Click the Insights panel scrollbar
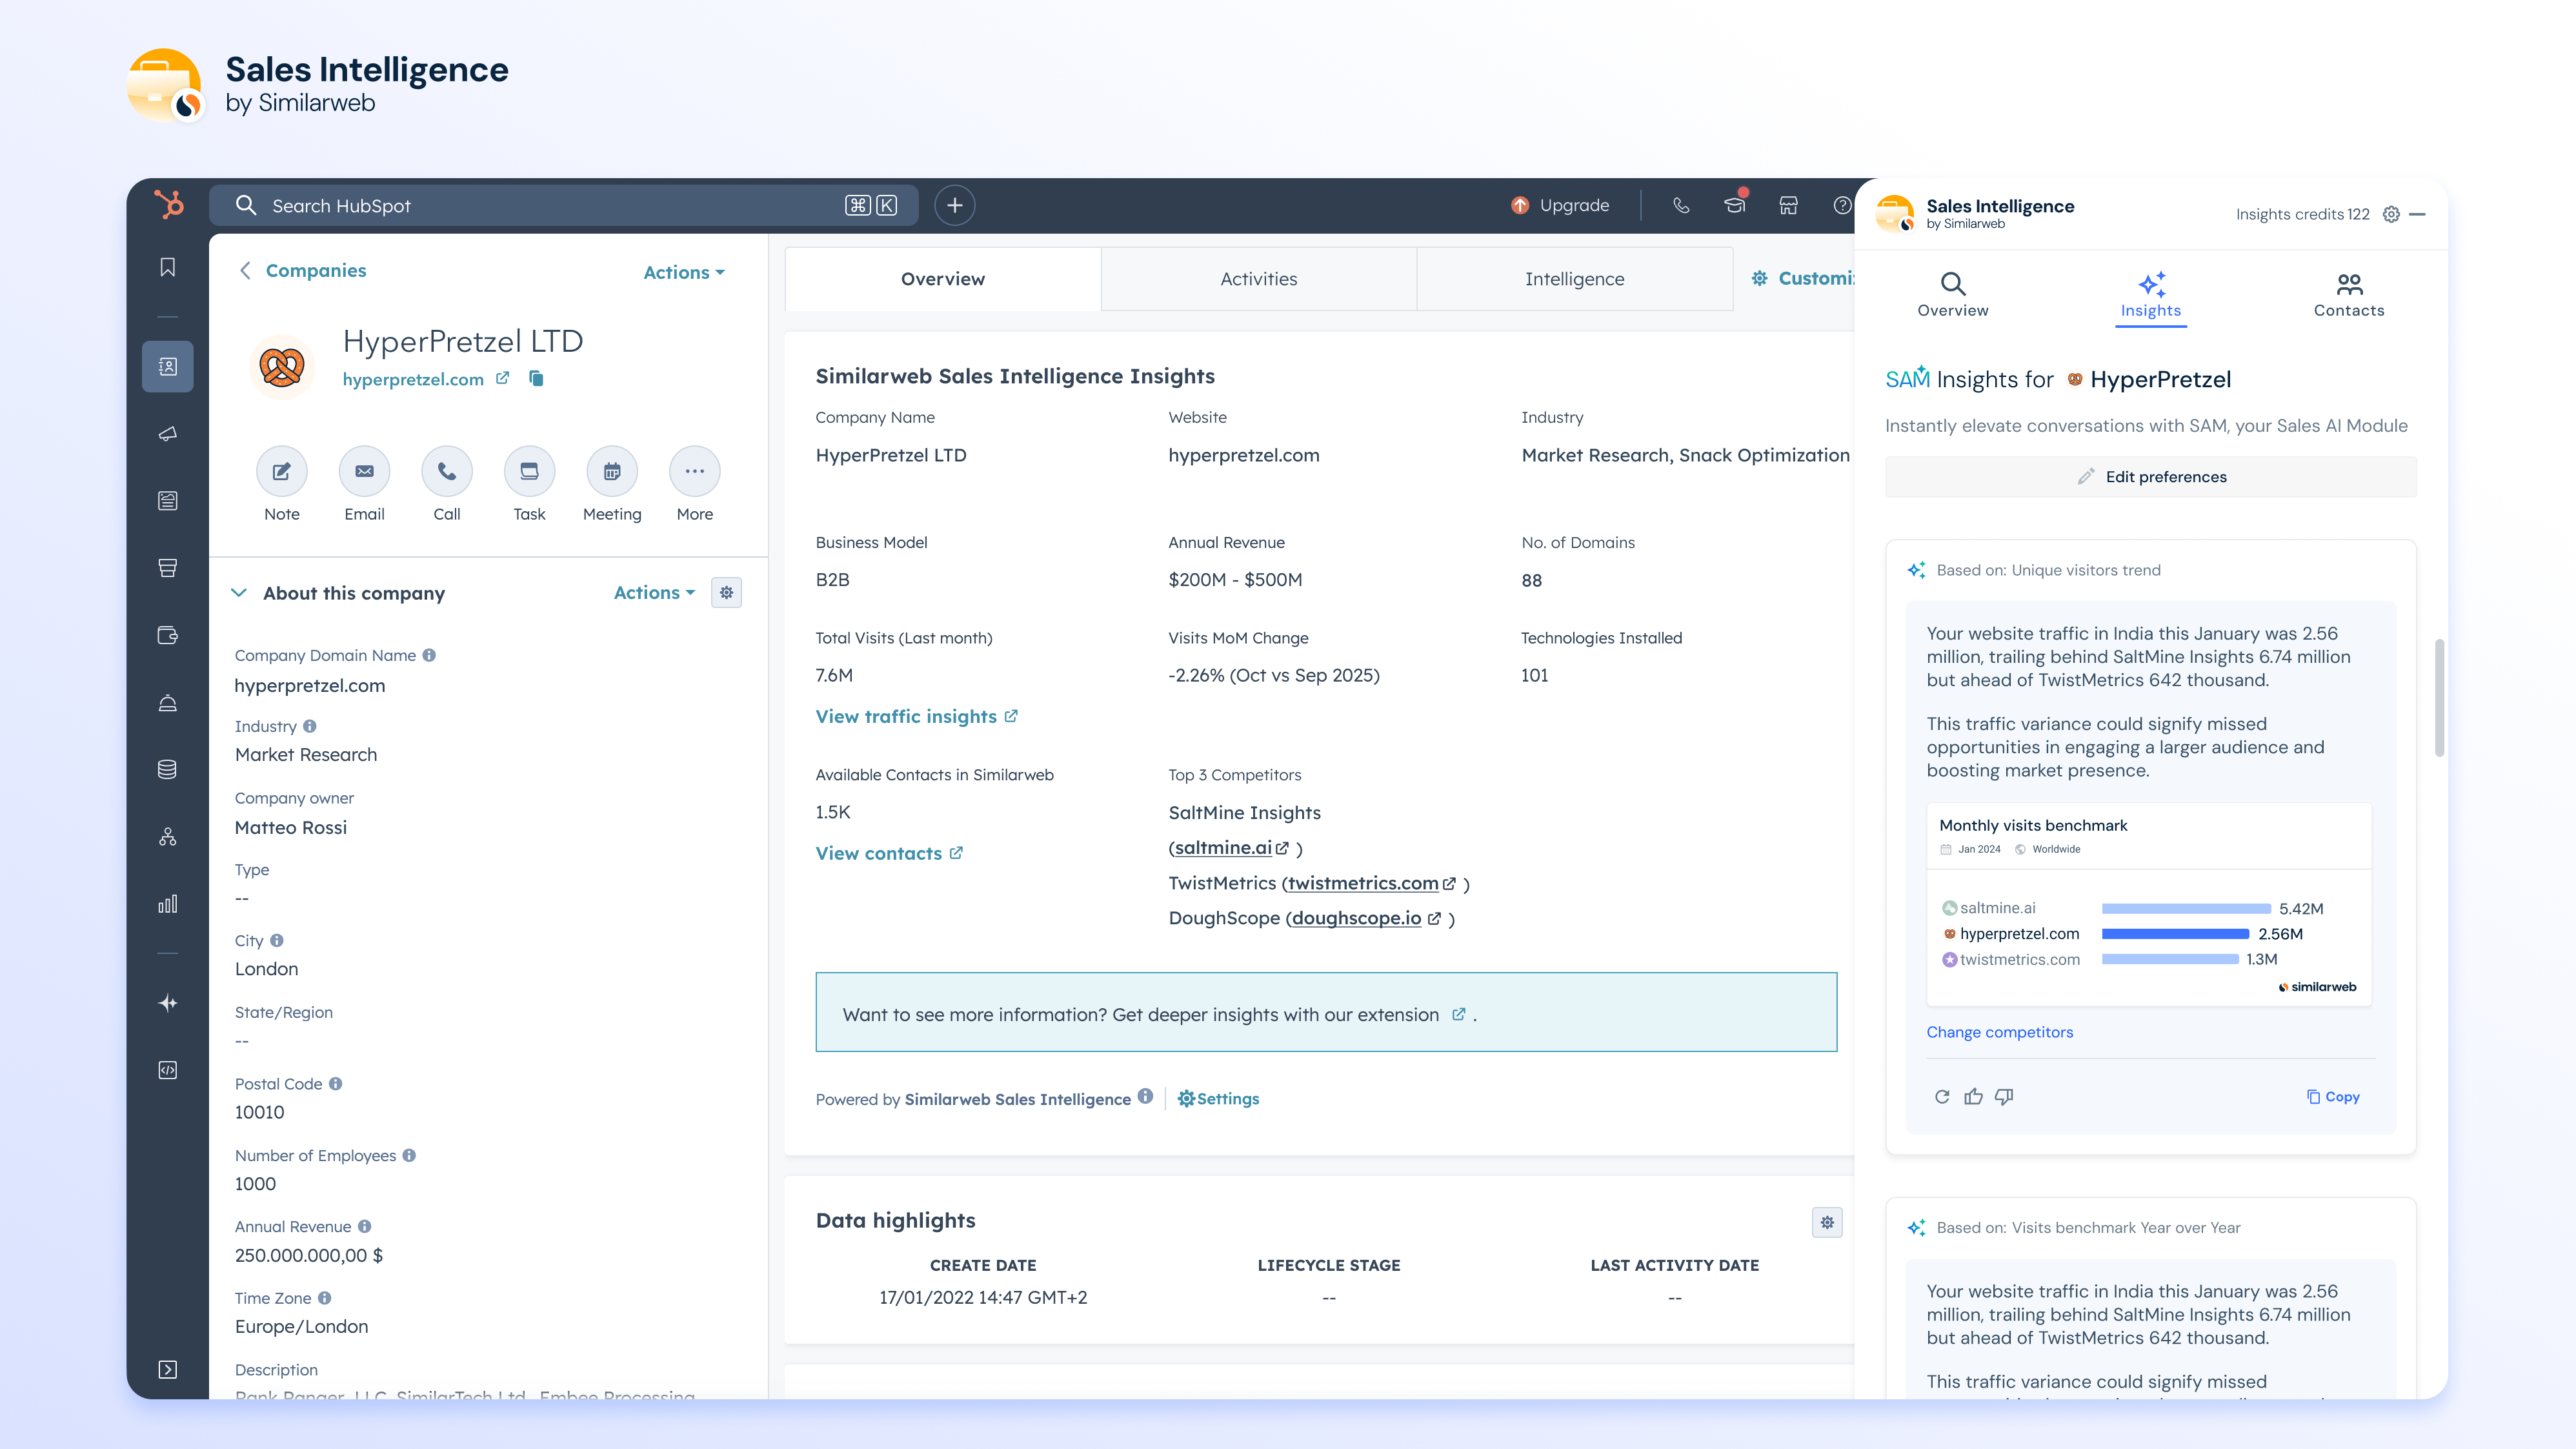The width and height of the screenshot is (2576, 1449). tap(2439, 697)
